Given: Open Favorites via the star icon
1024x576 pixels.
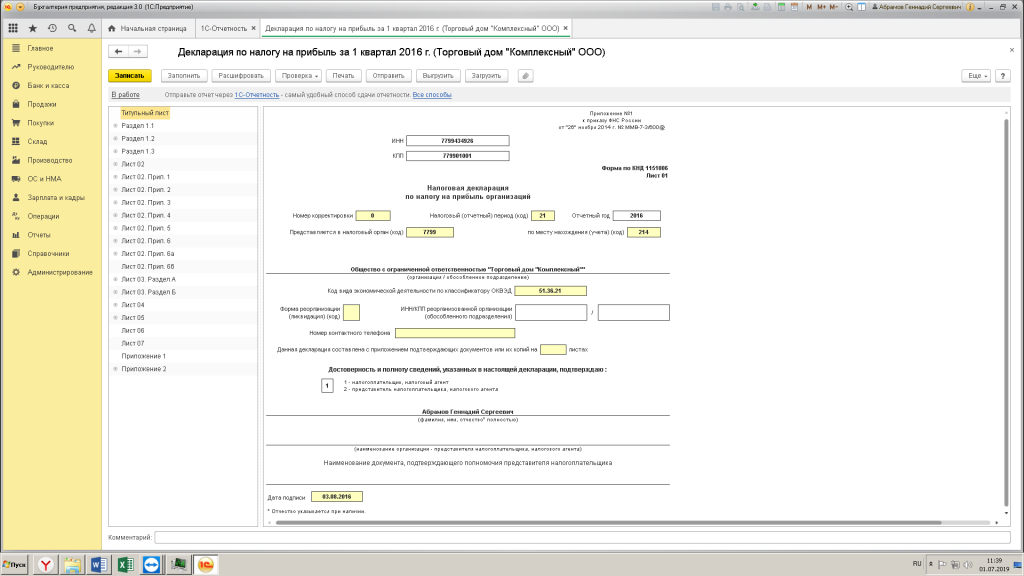Looking at the screenshot, I should click(x=32, y=28).
